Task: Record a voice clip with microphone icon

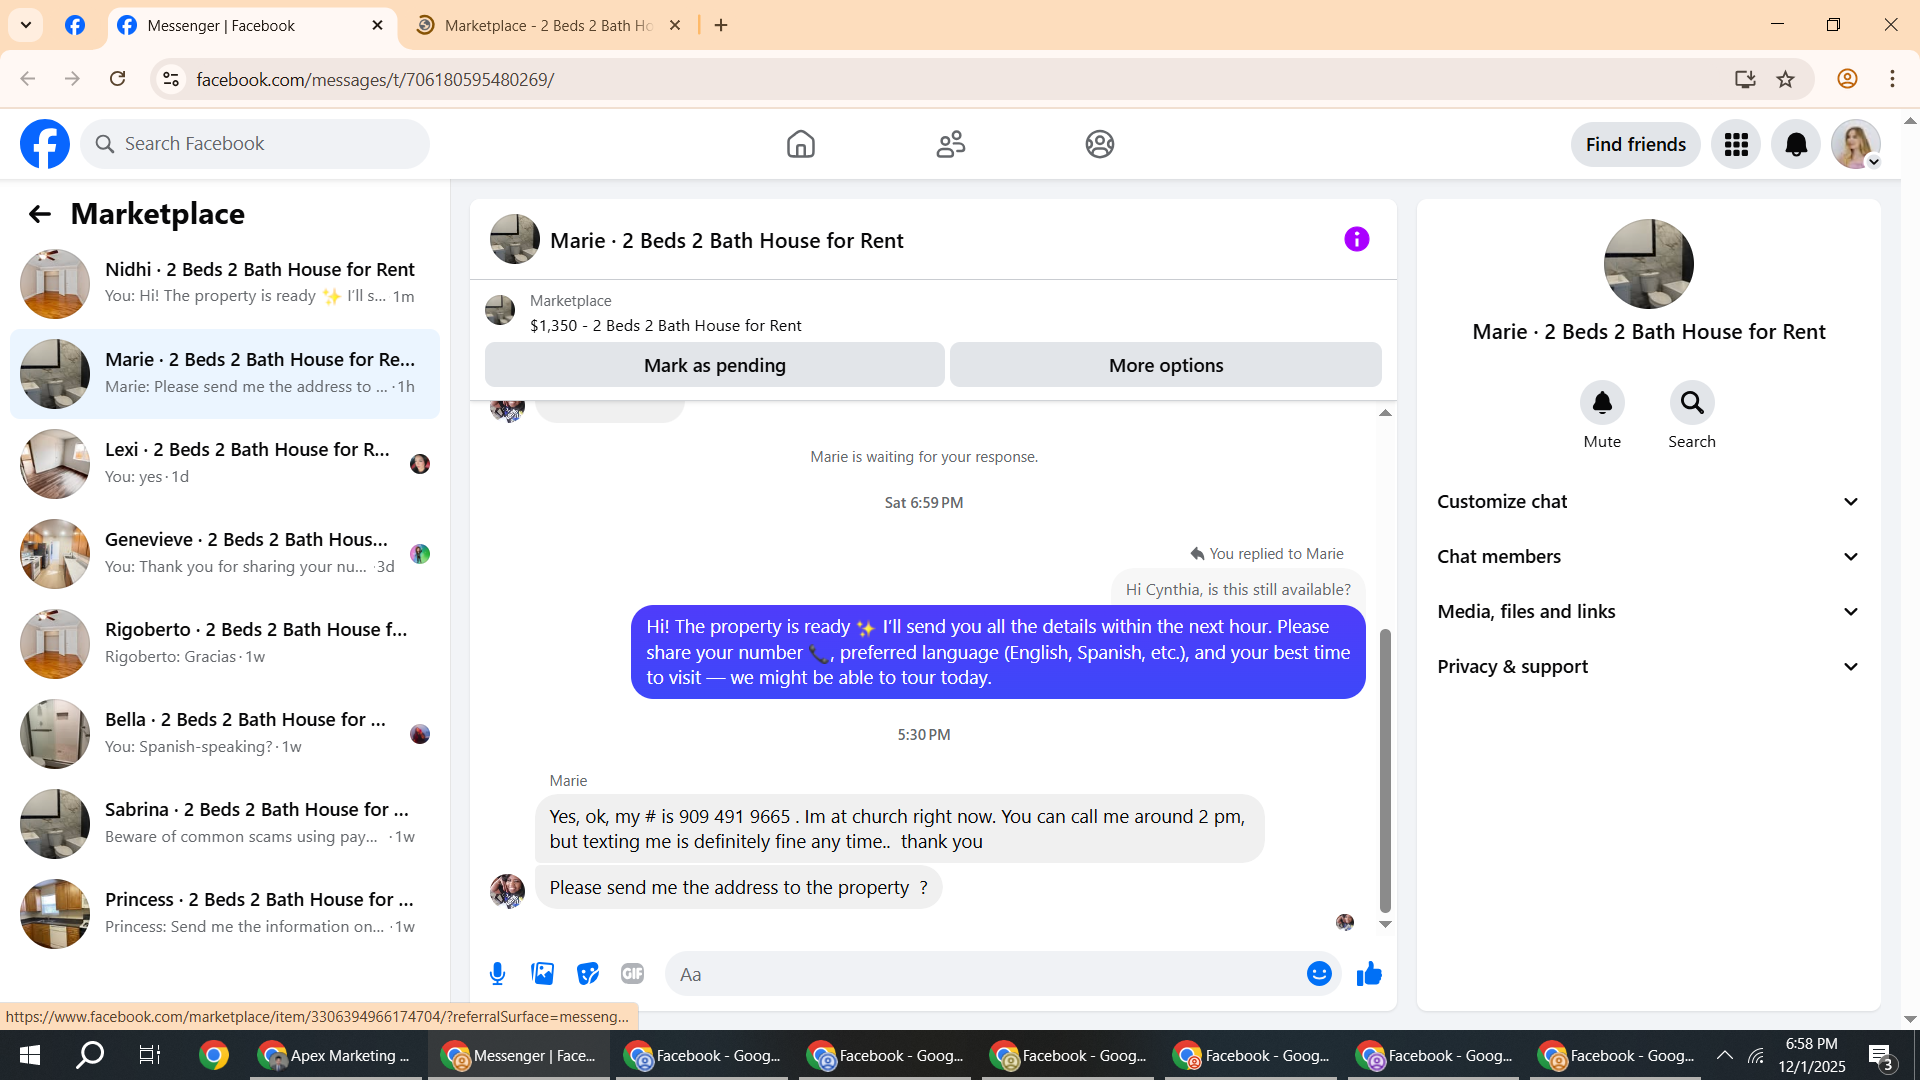Action: point(497,974)
